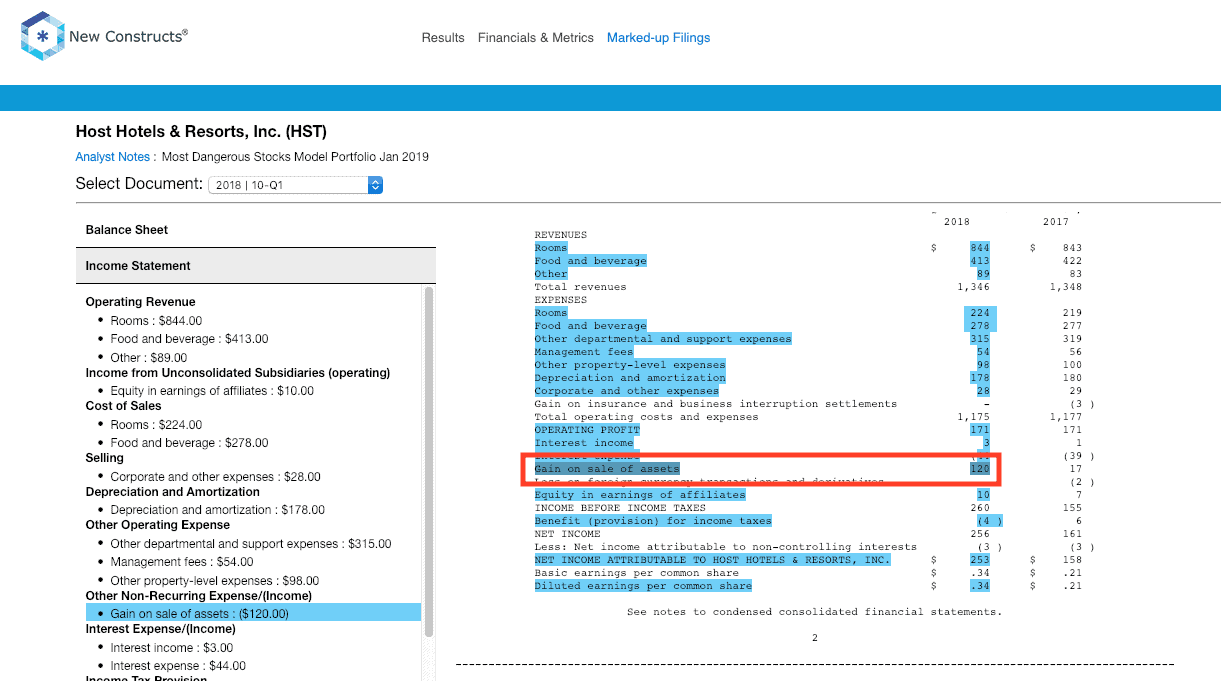Select Interest expense : $44.00 item
The image size is (1221, 681).
pyautogui.click(x=178, y=666)
